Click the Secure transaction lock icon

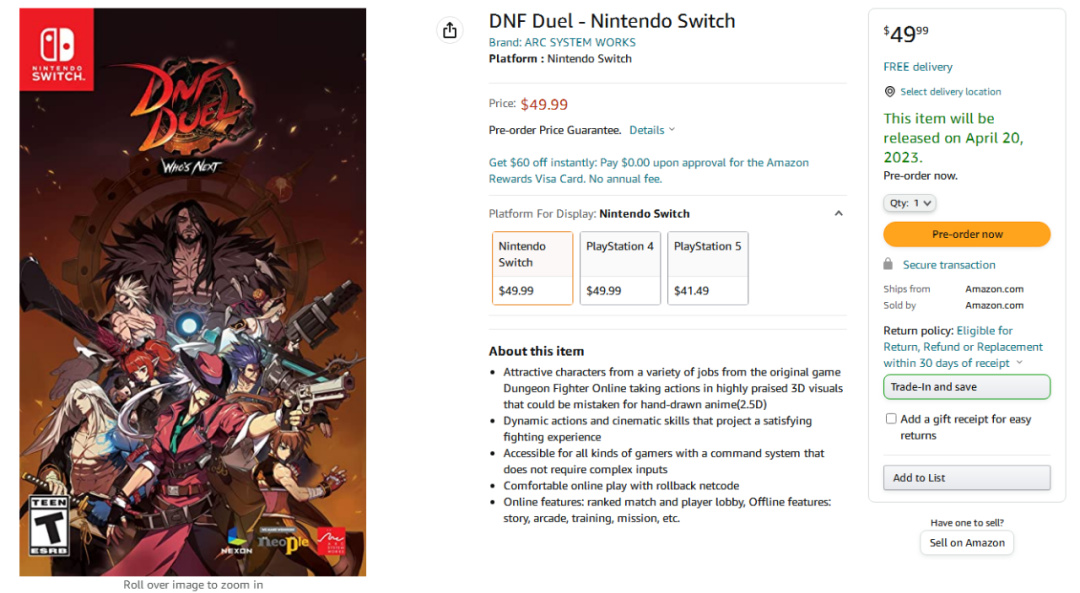[888, 265]
